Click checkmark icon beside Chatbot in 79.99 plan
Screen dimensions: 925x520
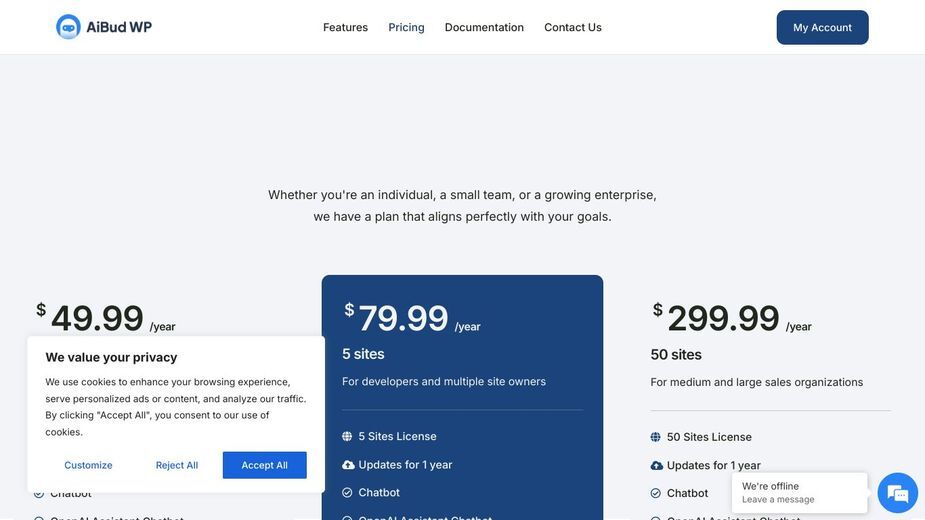[347, 492]
